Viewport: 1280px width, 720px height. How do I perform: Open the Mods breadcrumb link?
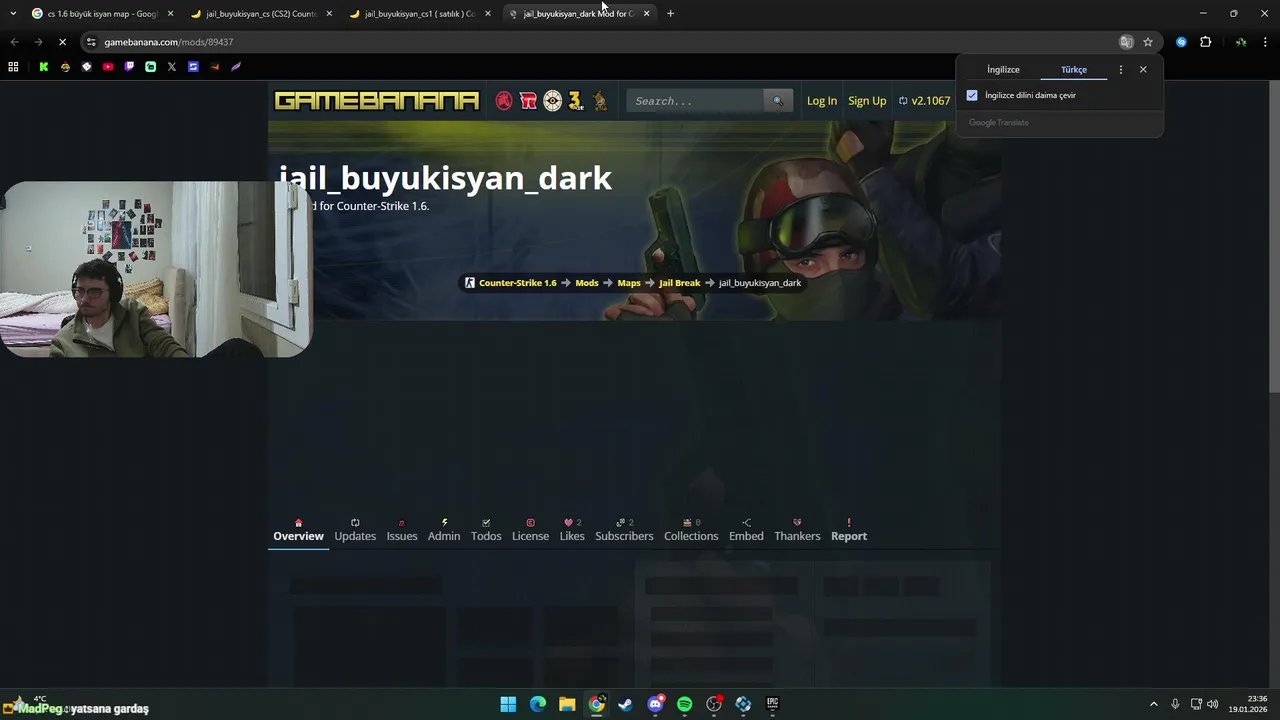tap(587, 283)
